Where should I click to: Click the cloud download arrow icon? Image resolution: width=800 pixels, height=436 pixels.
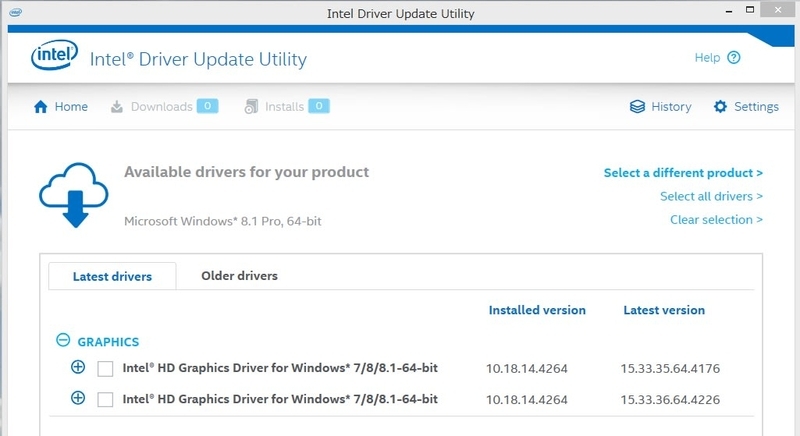74,195
